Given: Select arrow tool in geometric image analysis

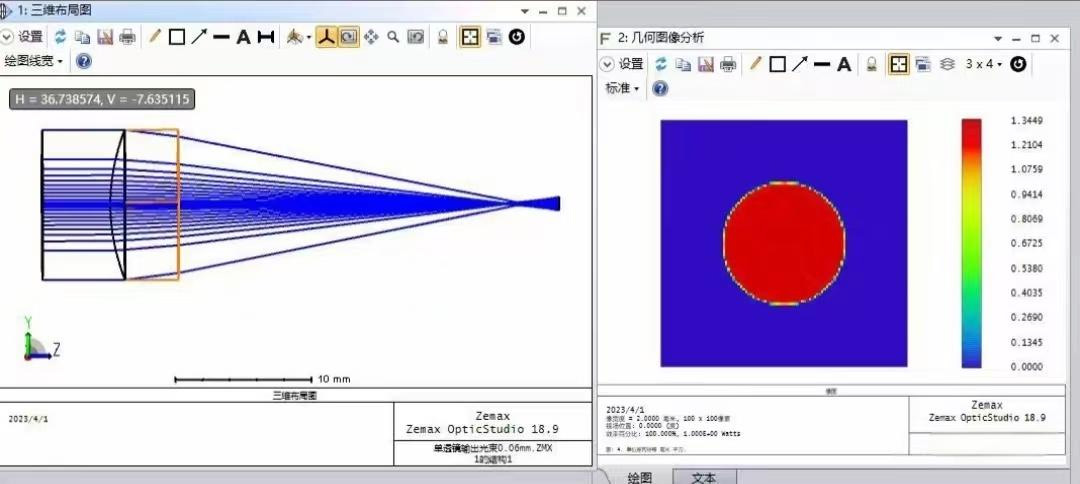Looking at the screenshot, I should [800, 64].
